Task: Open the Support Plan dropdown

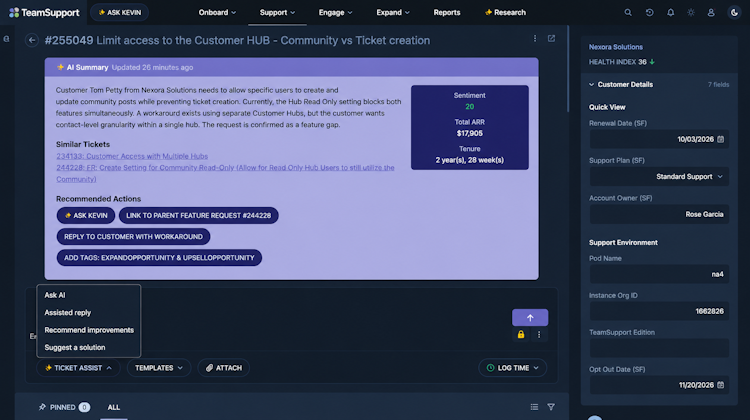Action: pyautogui.click(x=659, y=177)
